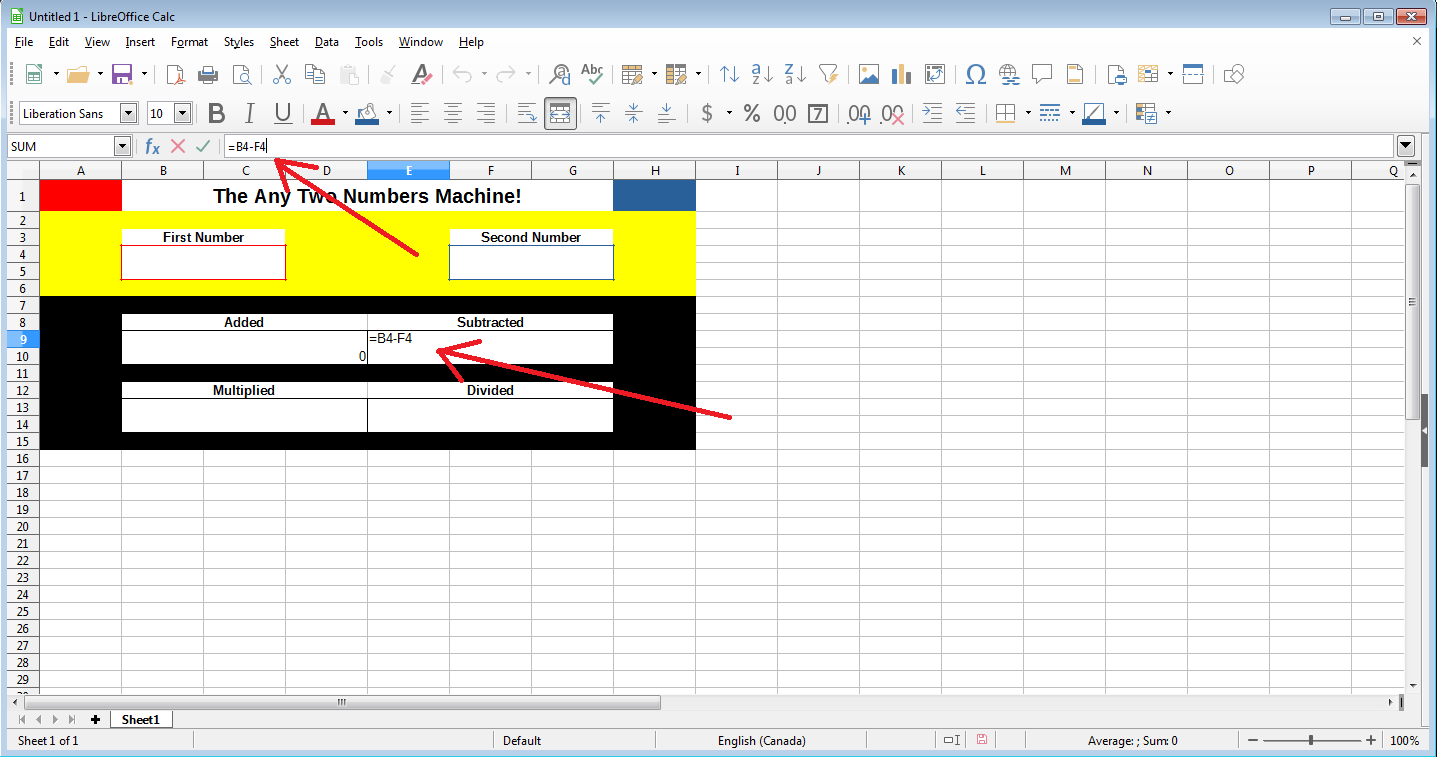Insert special character with Omega icon

pos(976,74)
